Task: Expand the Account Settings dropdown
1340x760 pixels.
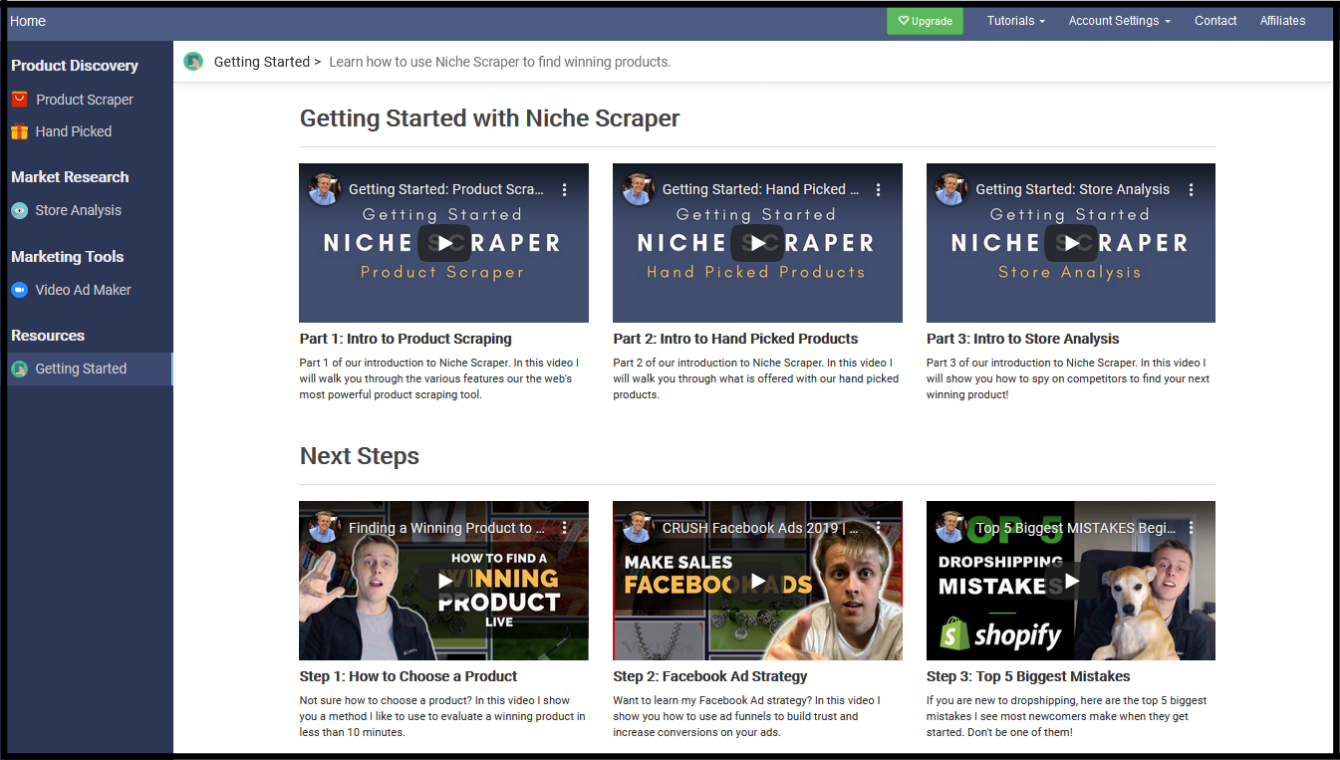Action: pos(1119,21)
